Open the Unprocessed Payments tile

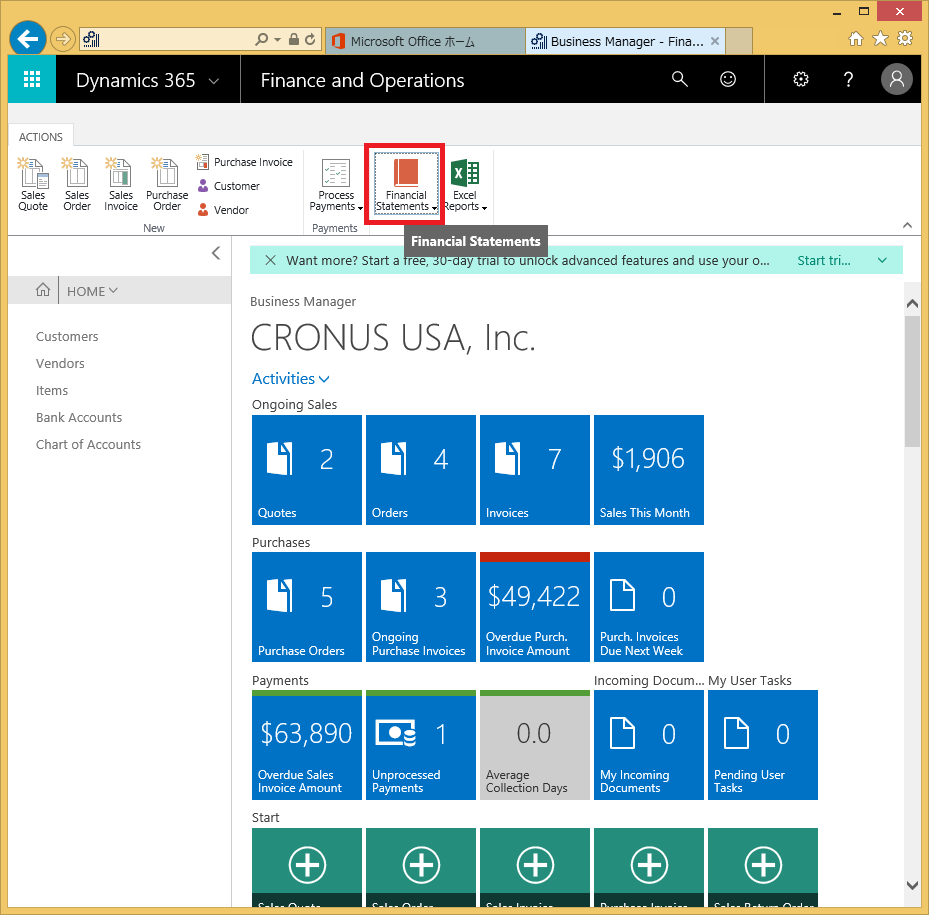click(421, 745)
